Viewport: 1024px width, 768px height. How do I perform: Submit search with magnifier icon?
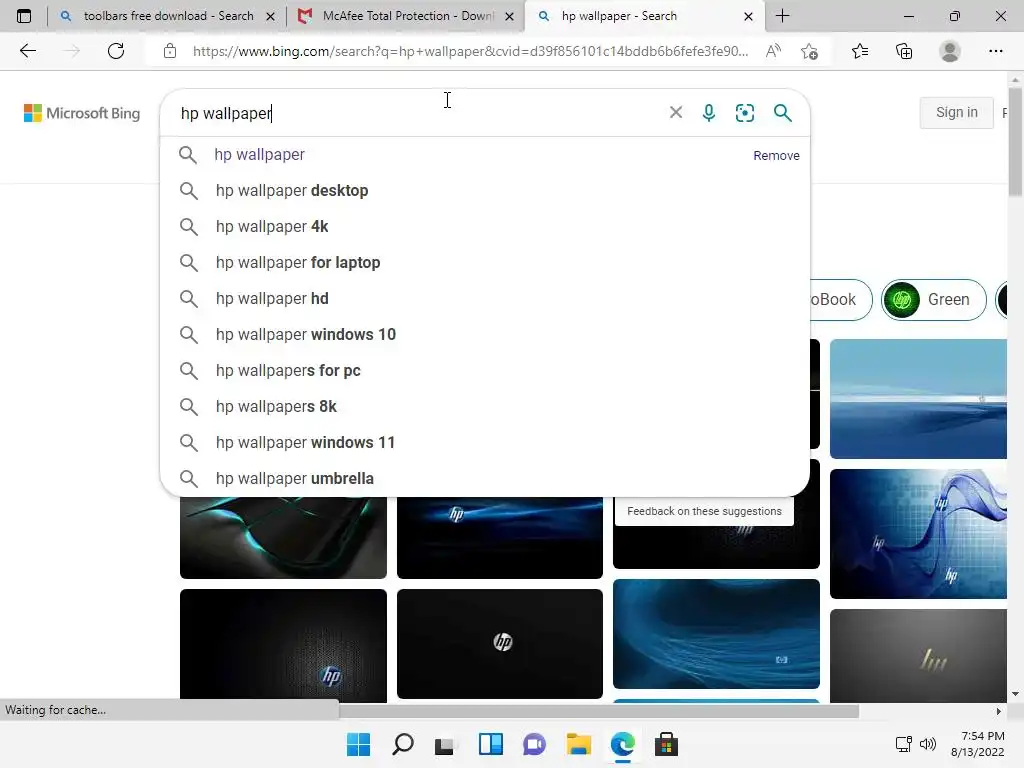782,112
